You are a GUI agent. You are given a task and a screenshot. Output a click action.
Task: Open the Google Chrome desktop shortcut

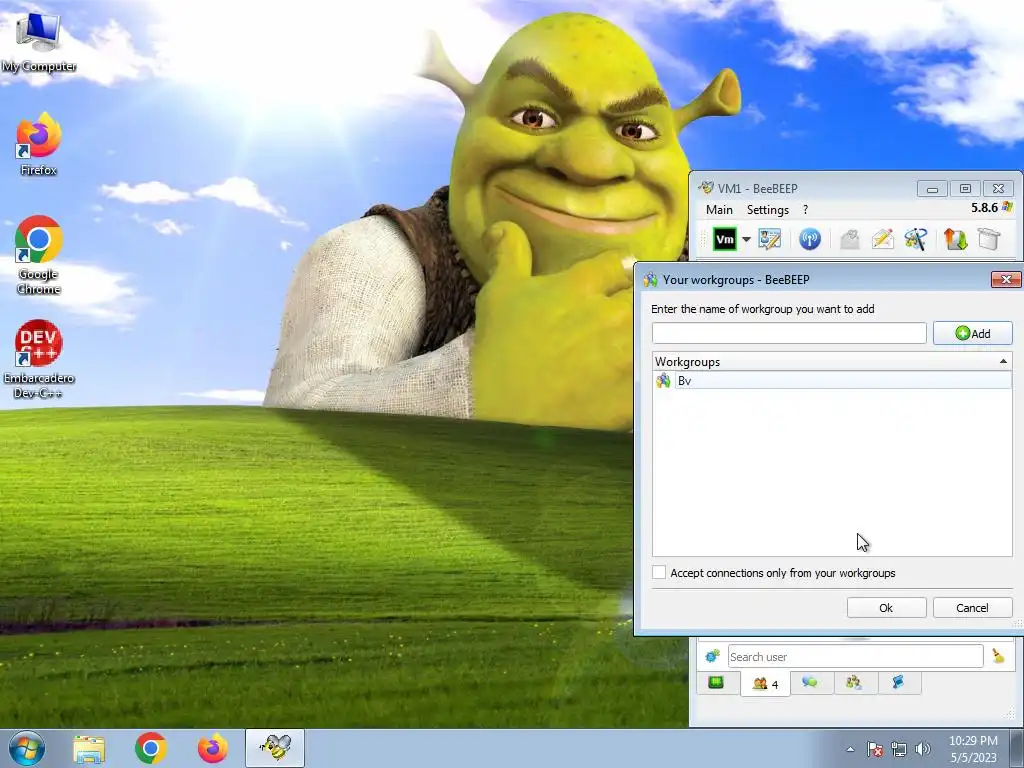pyautogui.click(x=39, y=256)
